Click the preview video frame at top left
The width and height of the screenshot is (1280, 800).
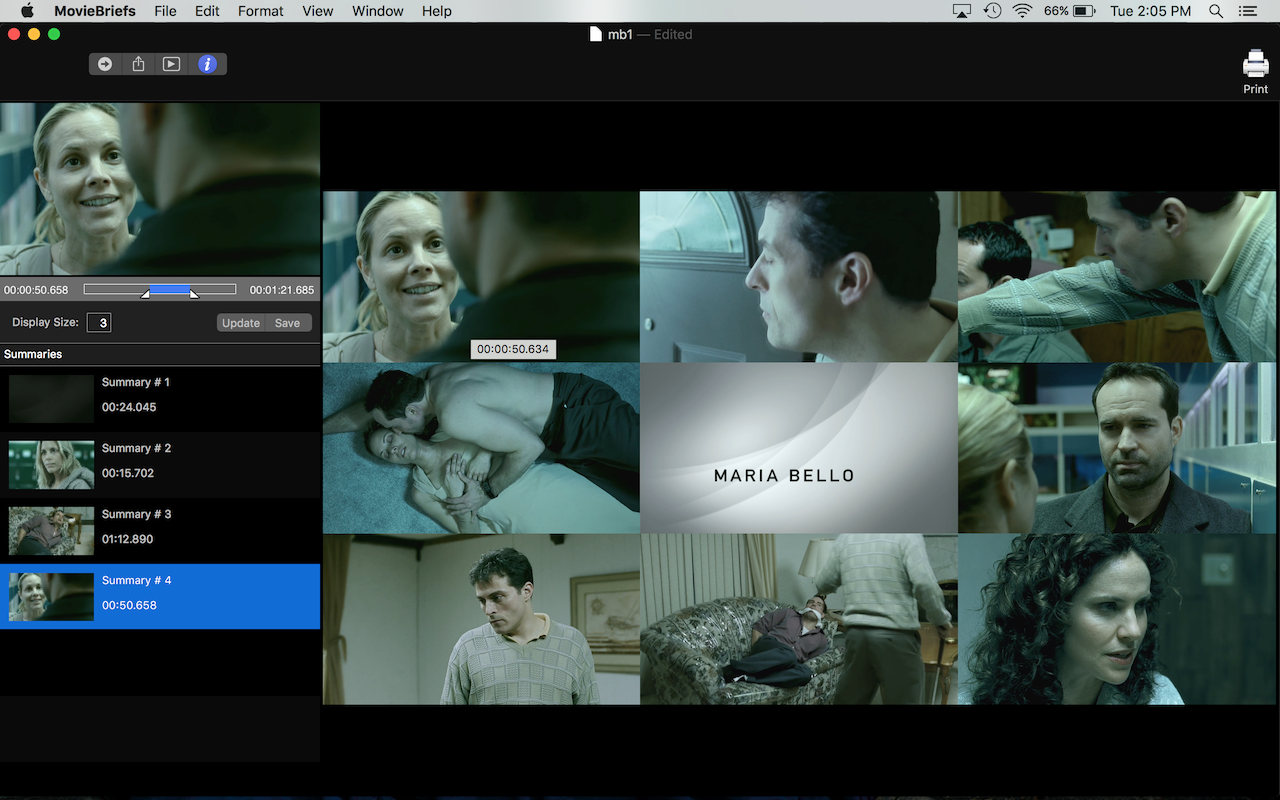pyautogui.click(x=160, y=189)
